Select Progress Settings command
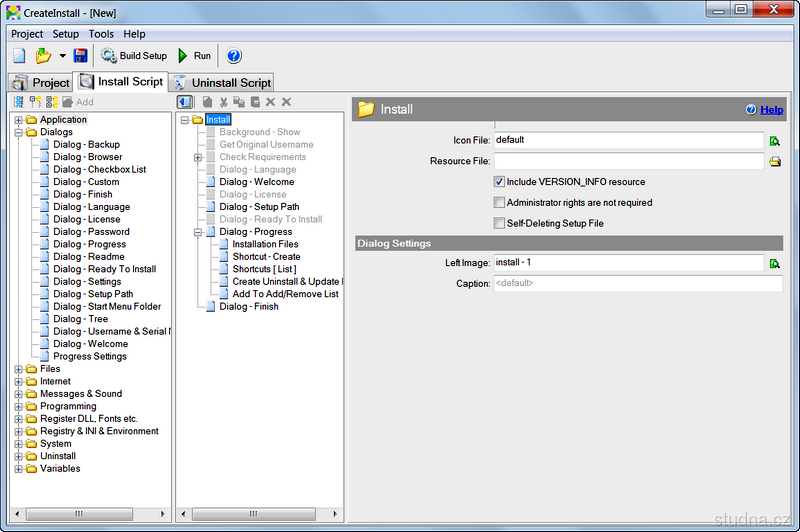The image size is (800, 532). pyautogui.click(x=90, y=357)
